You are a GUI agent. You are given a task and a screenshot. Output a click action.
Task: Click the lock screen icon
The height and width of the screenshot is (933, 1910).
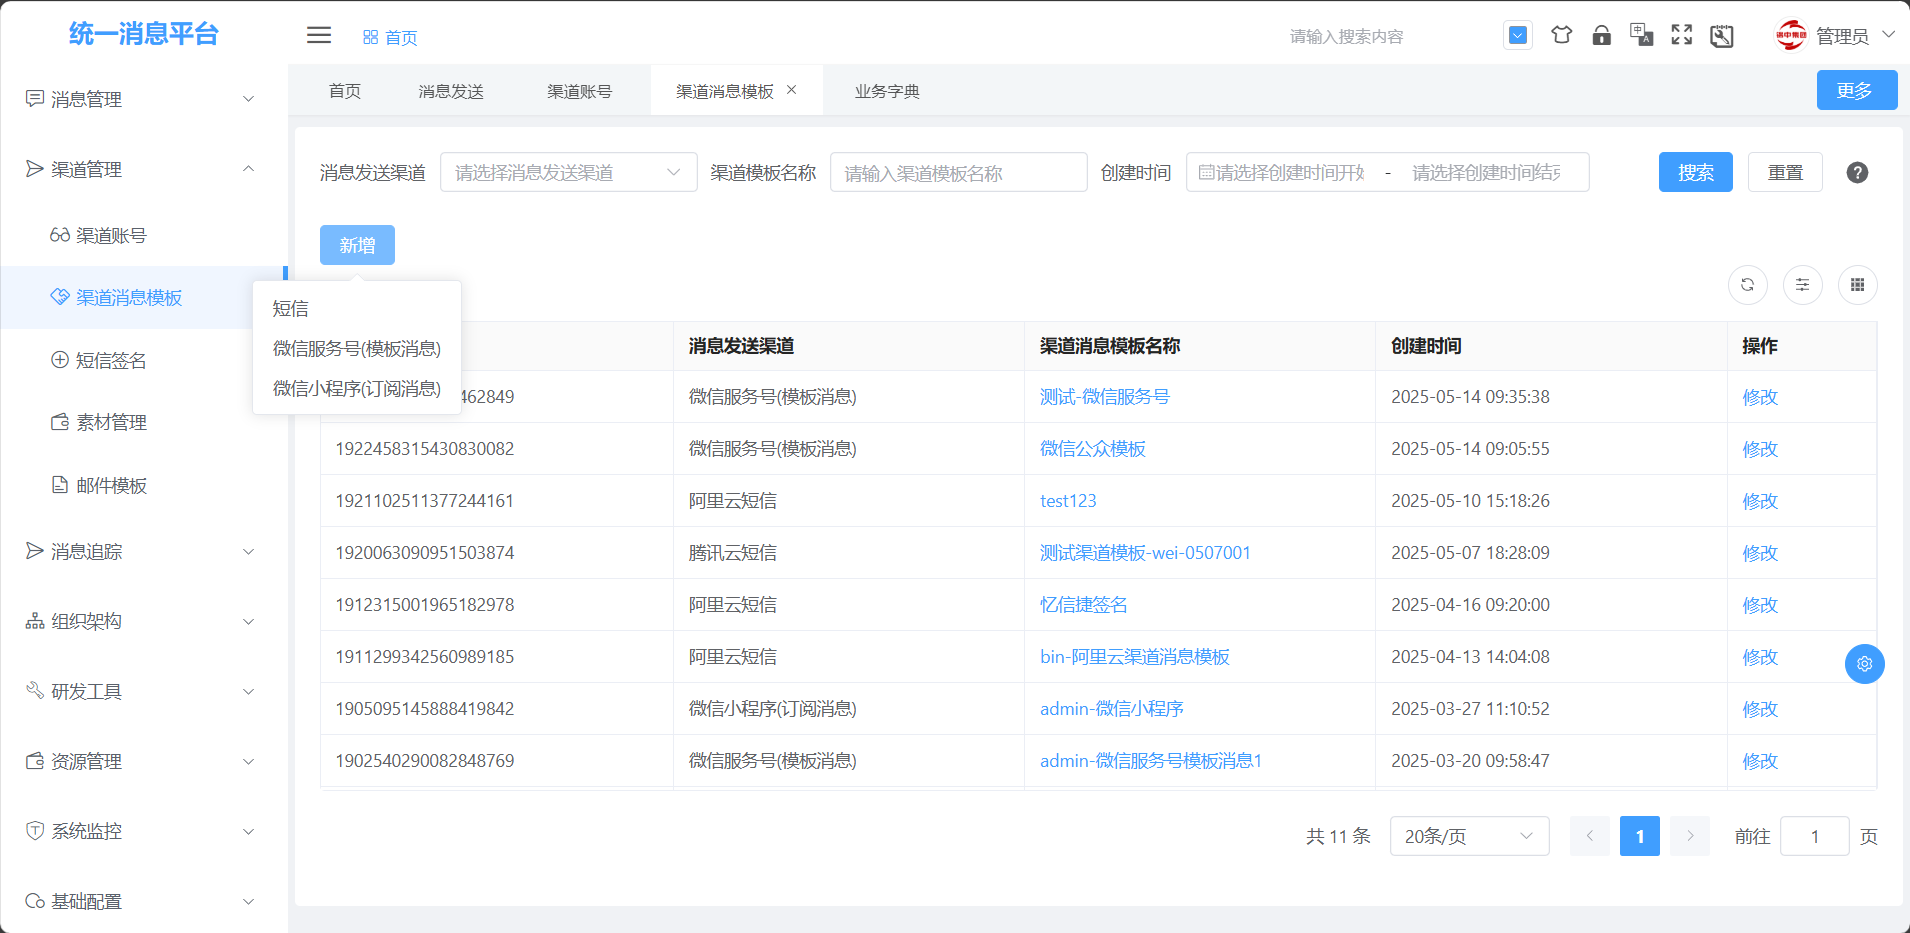[x=1601, y=35]
